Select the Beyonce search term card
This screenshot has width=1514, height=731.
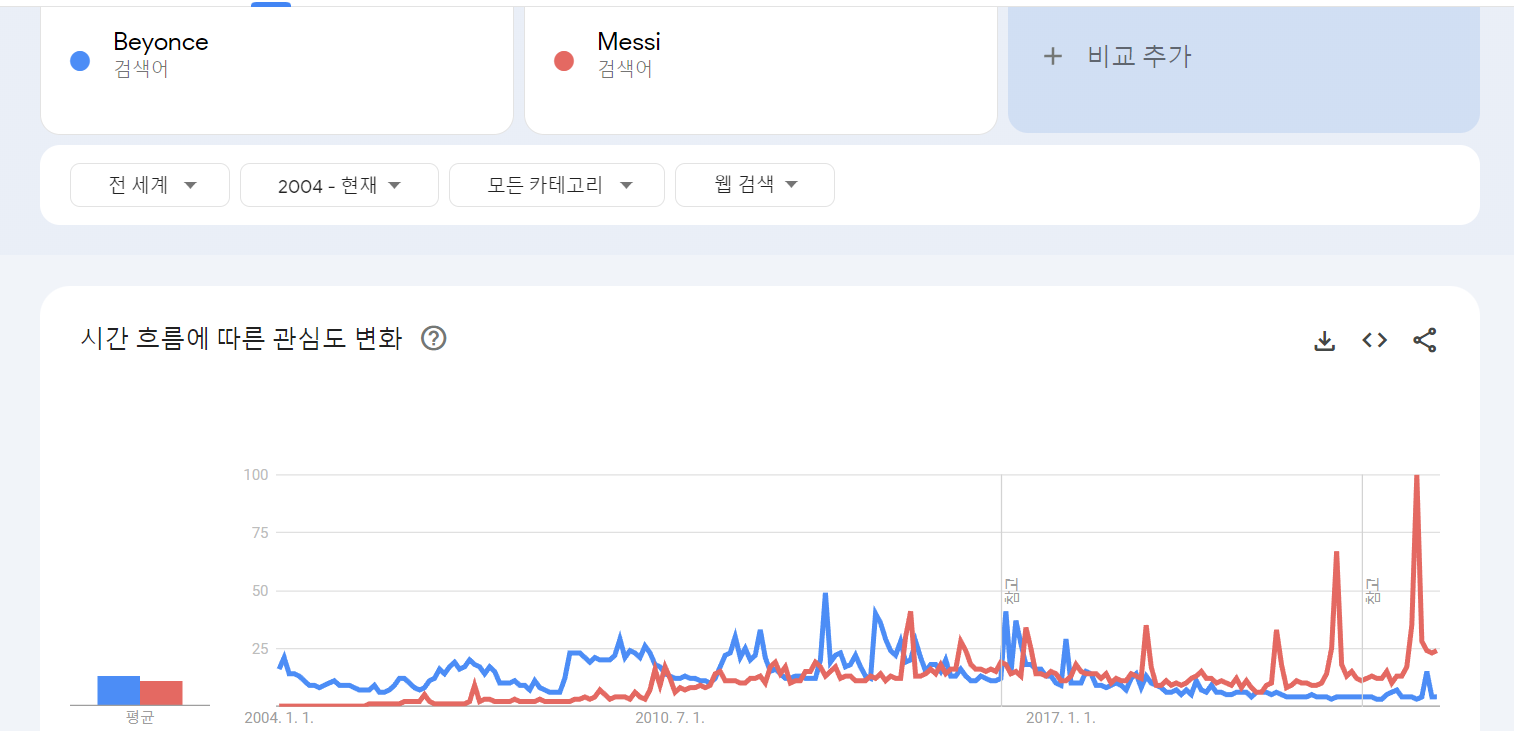276,69
